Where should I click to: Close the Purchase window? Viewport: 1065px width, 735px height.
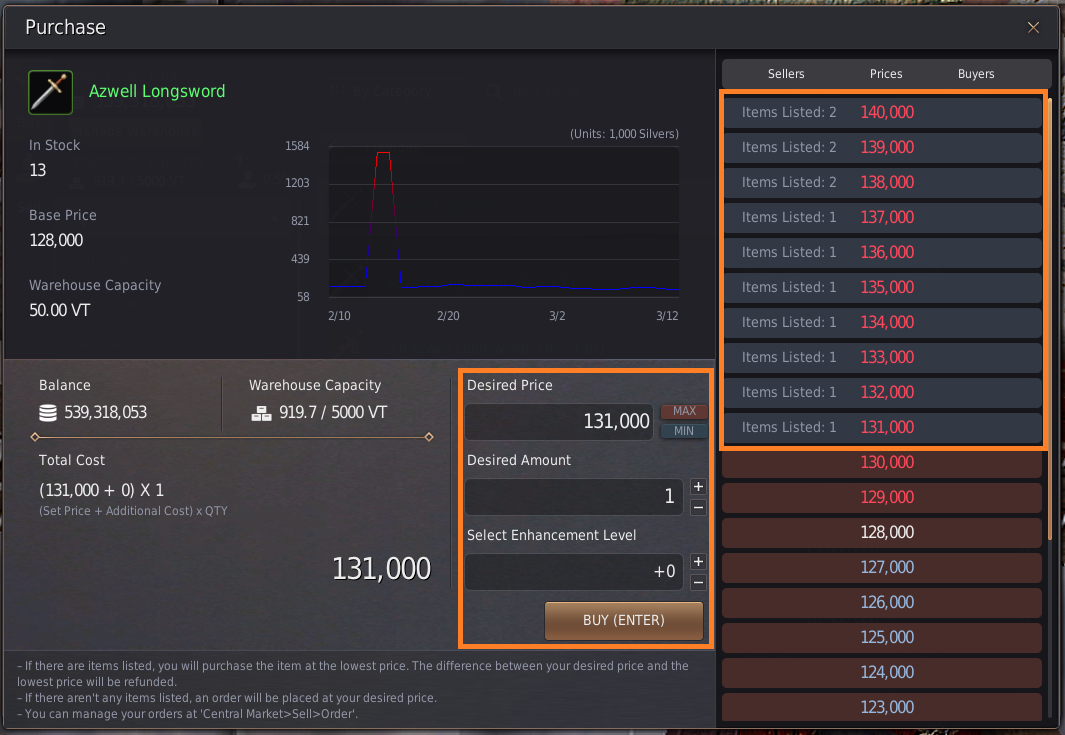pos(1033,27)
